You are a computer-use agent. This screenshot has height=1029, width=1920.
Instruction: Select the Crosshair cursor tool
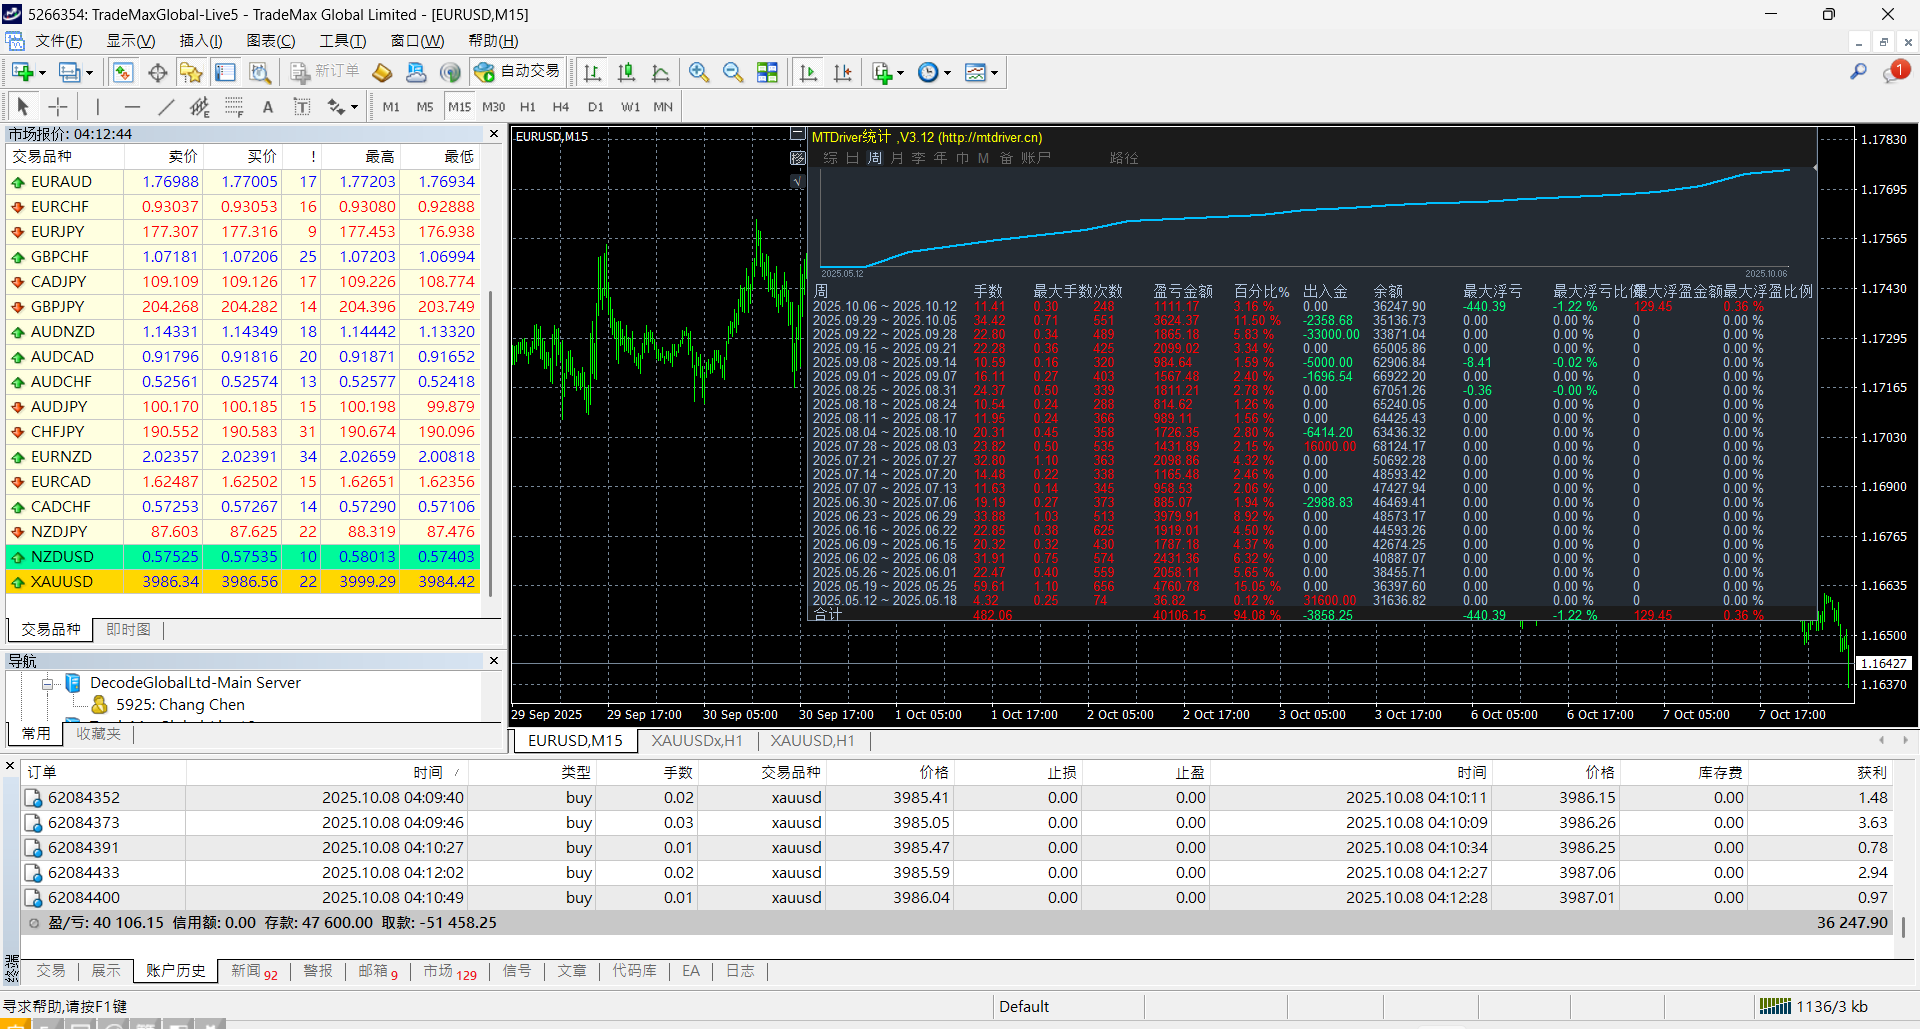click(x=58, y=107)
